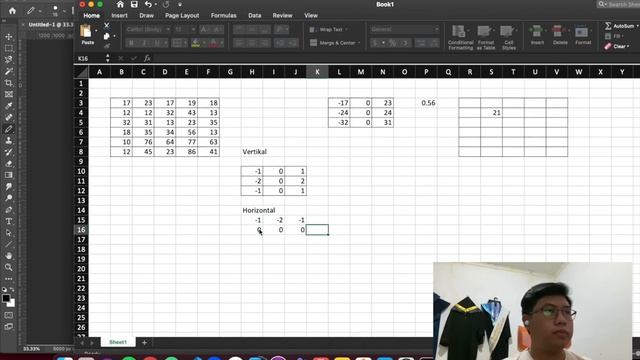Click the Copy icon in Excel ribbon
The width and height of the screenshot is (640, 360).
tap(107, 36)
